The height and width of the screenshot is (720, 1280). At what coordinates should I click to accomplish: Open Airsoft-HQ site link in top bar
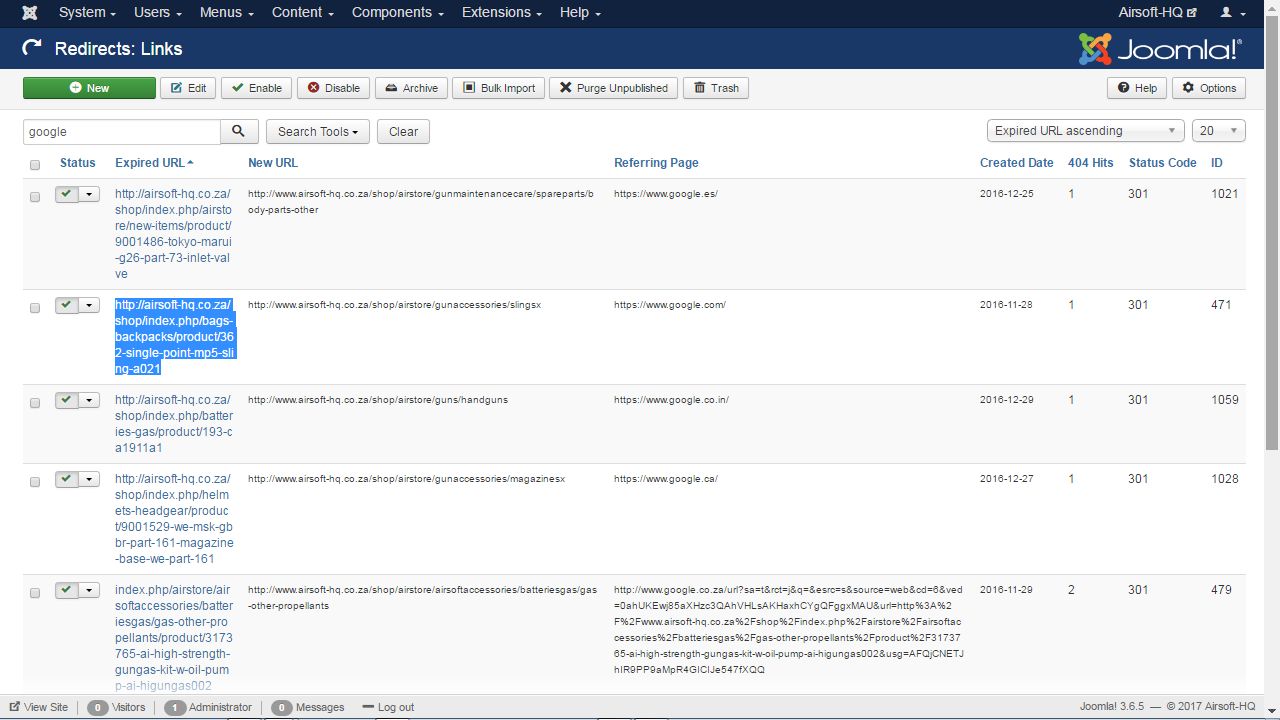click(1157, 12)
